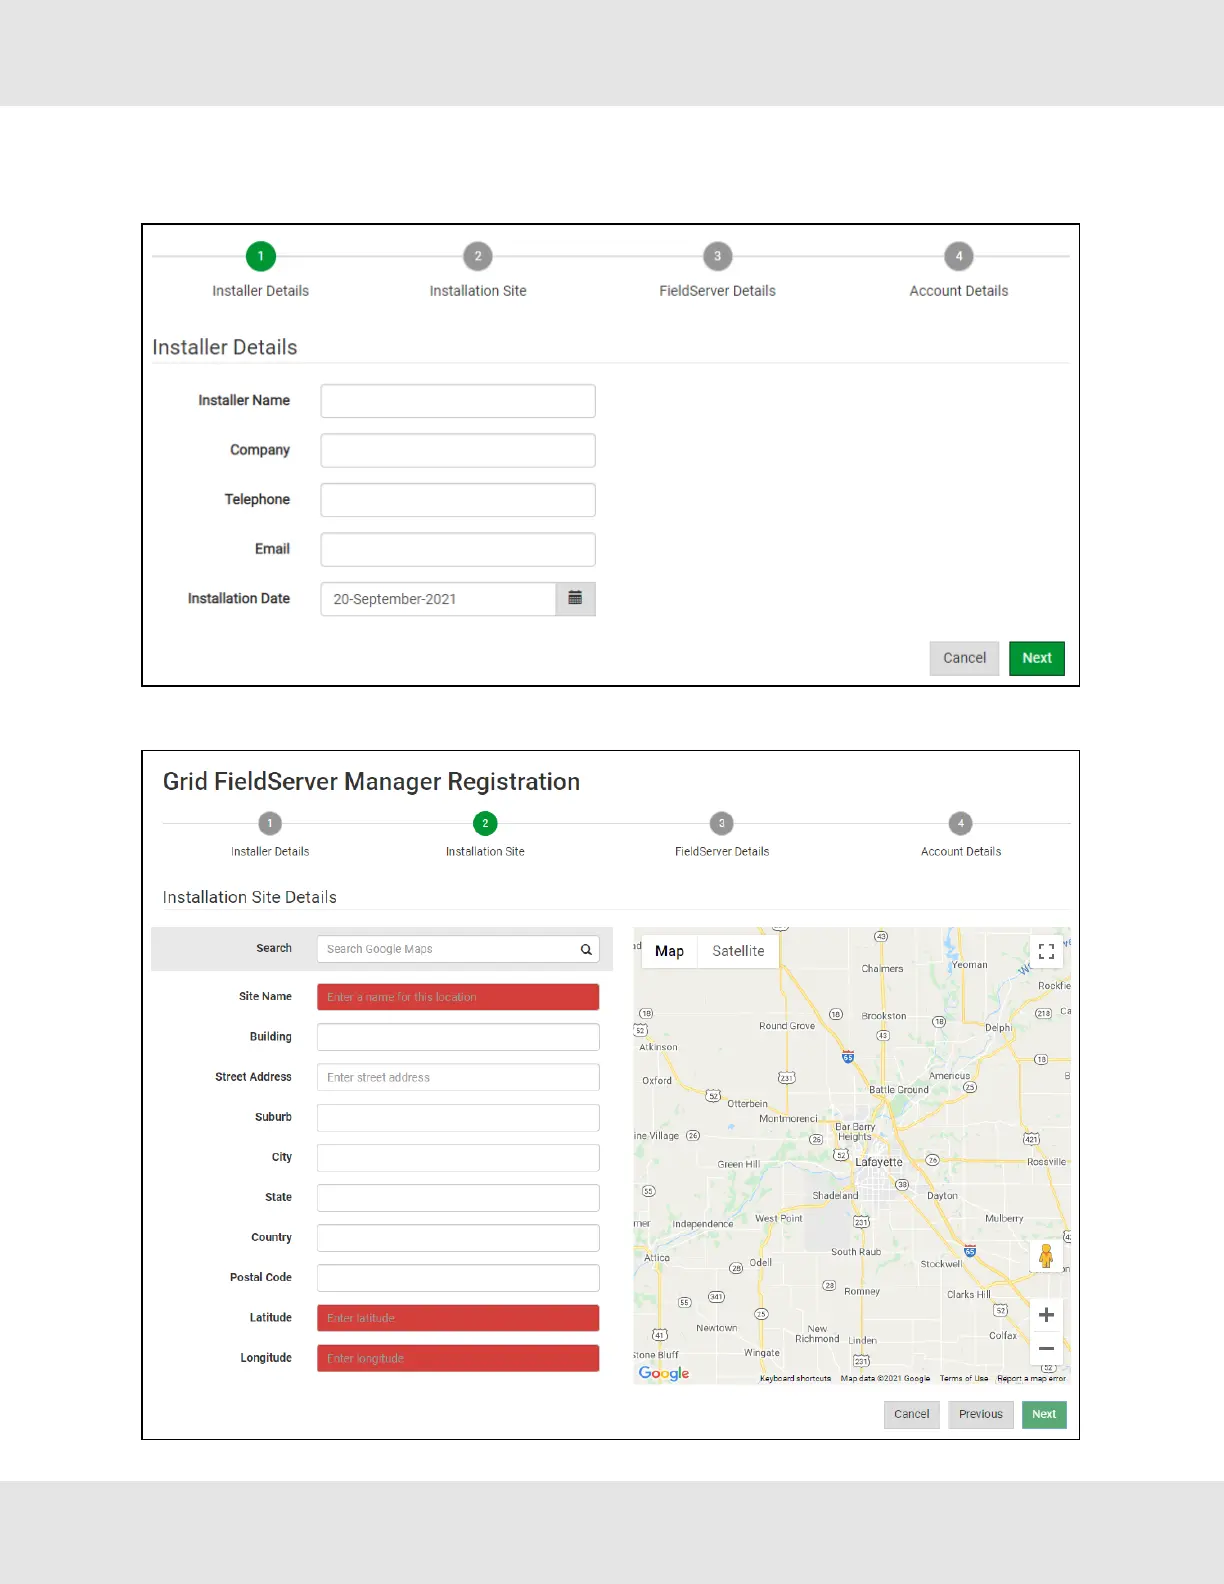
Task: Focus the Telephone field
Action: (x=458, y=500)
